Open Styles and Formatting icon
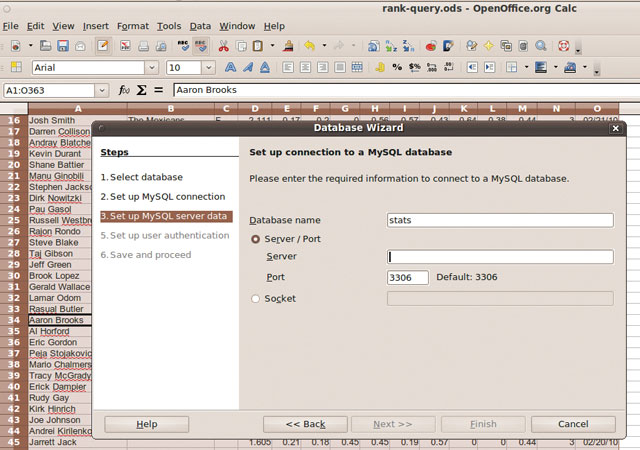This screenshot has width=640, height=450. tap(16, 67)
